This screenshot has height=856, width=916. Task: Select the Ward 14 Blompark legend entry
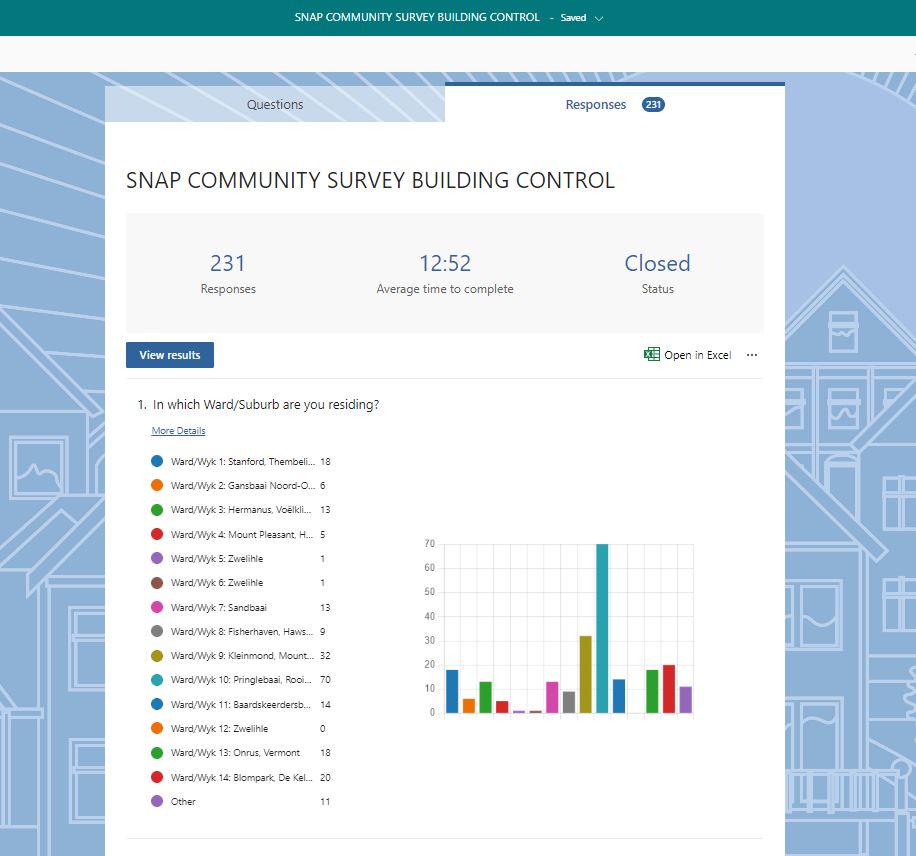pyautogui.click(x=242, y=777)
